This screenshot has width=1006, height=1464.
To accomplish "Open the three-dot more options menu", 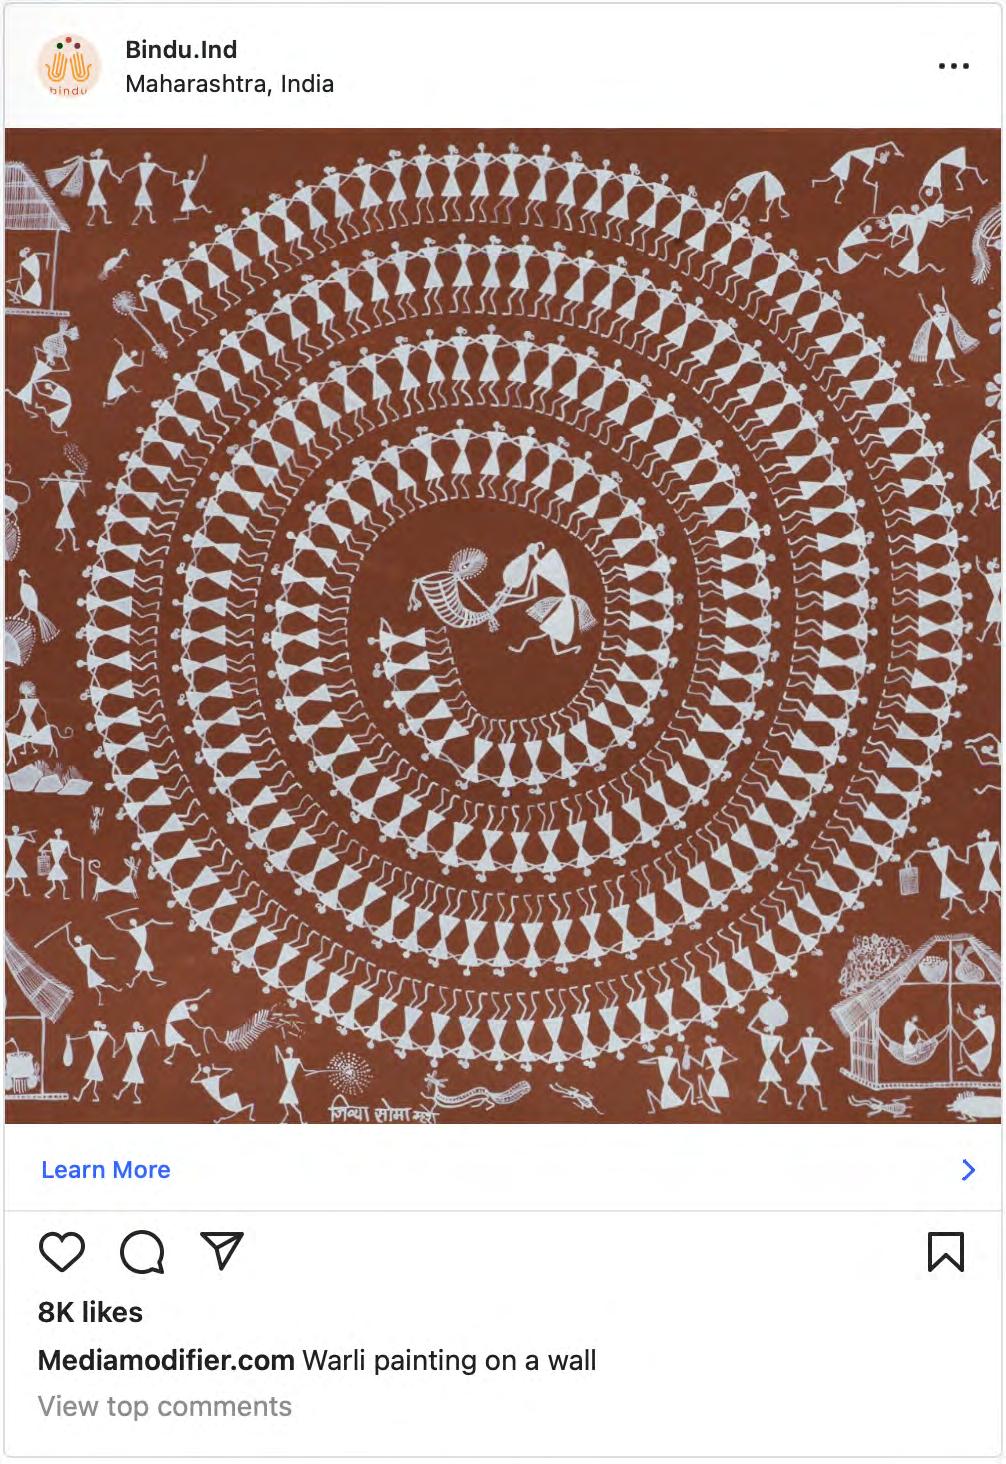I will [x=953, y=66].
